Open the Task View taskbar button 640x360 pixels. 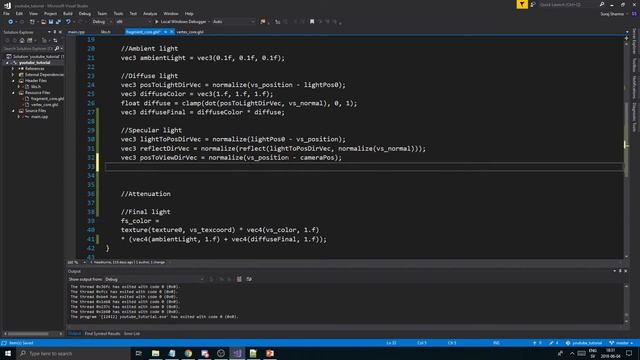(138, 353)
